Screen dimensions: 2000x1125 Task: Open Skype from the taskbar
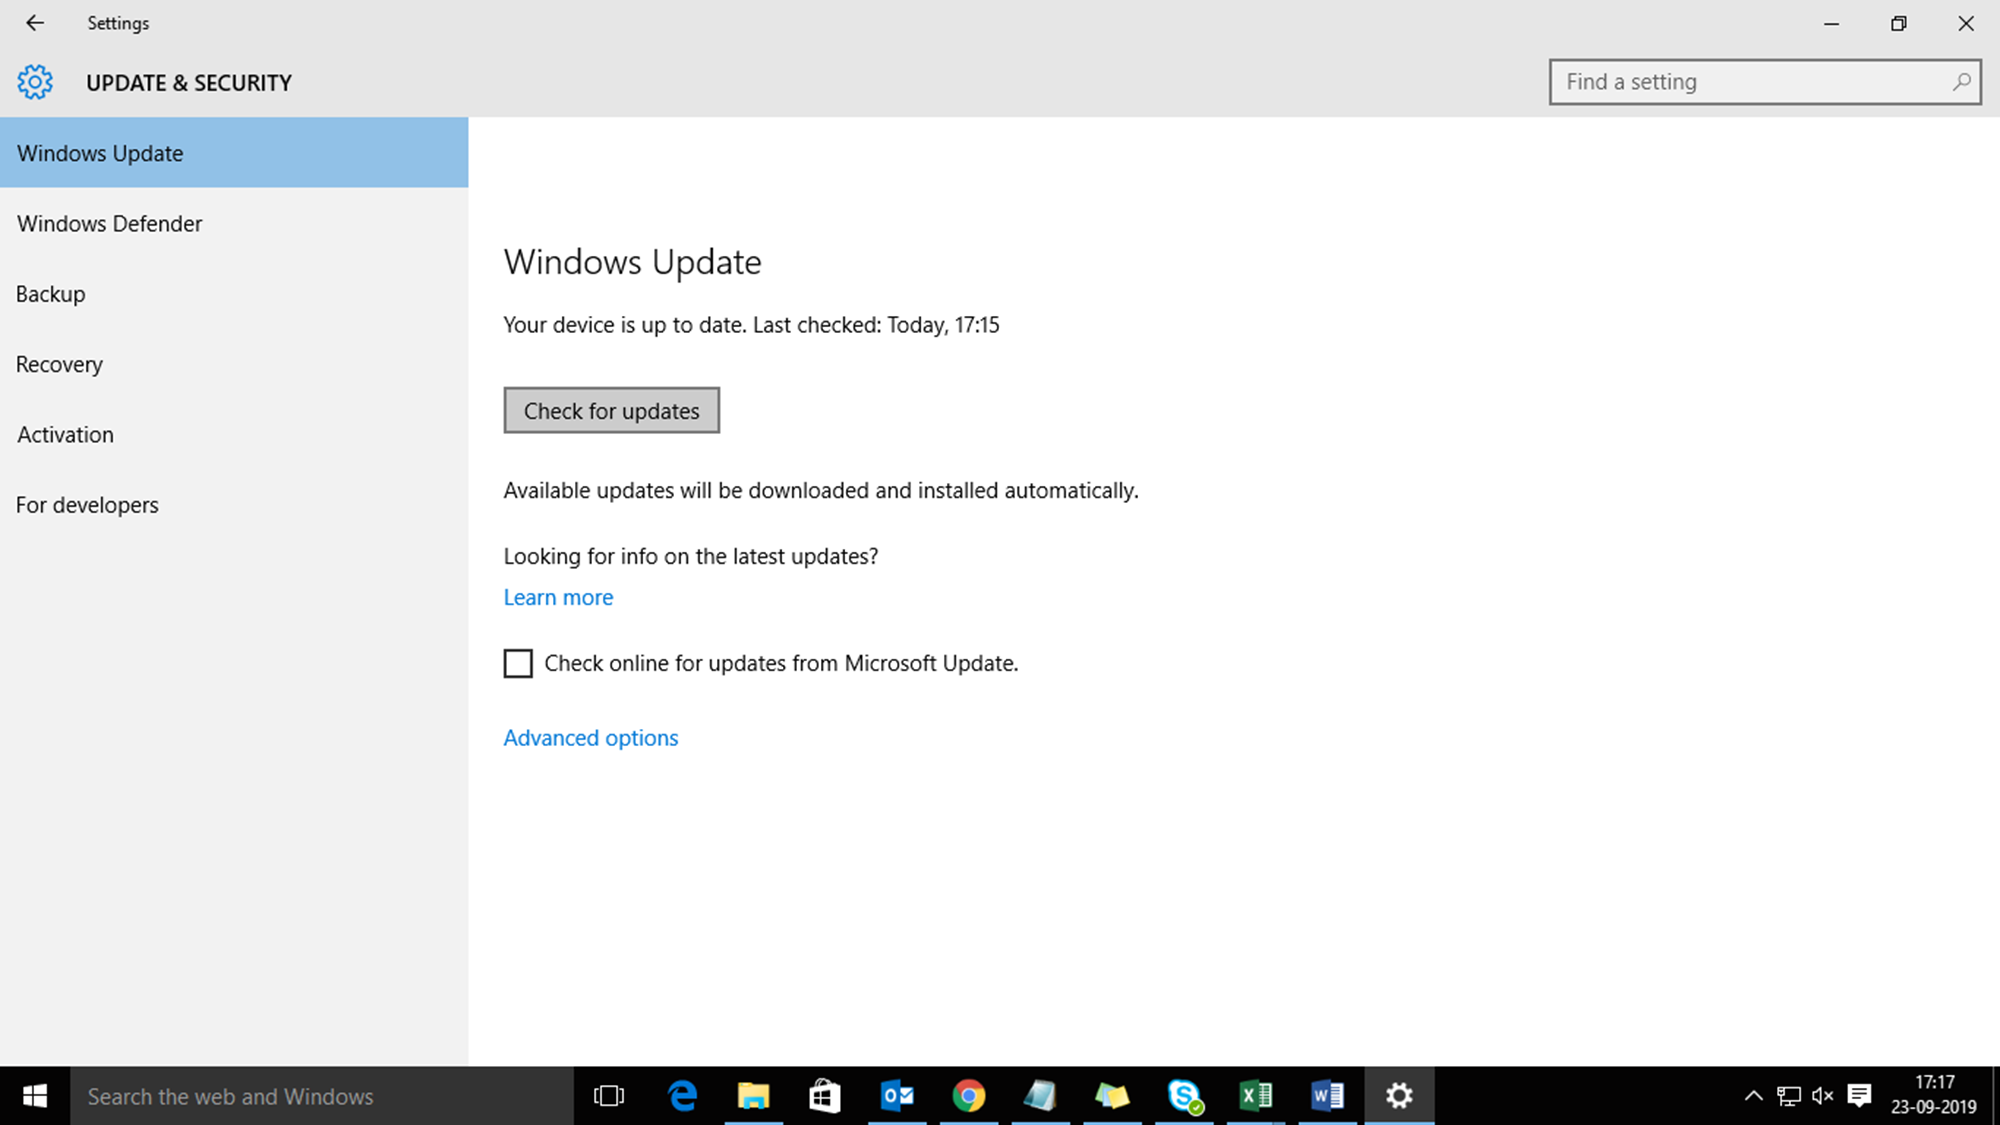[x=1184, y=1095]
